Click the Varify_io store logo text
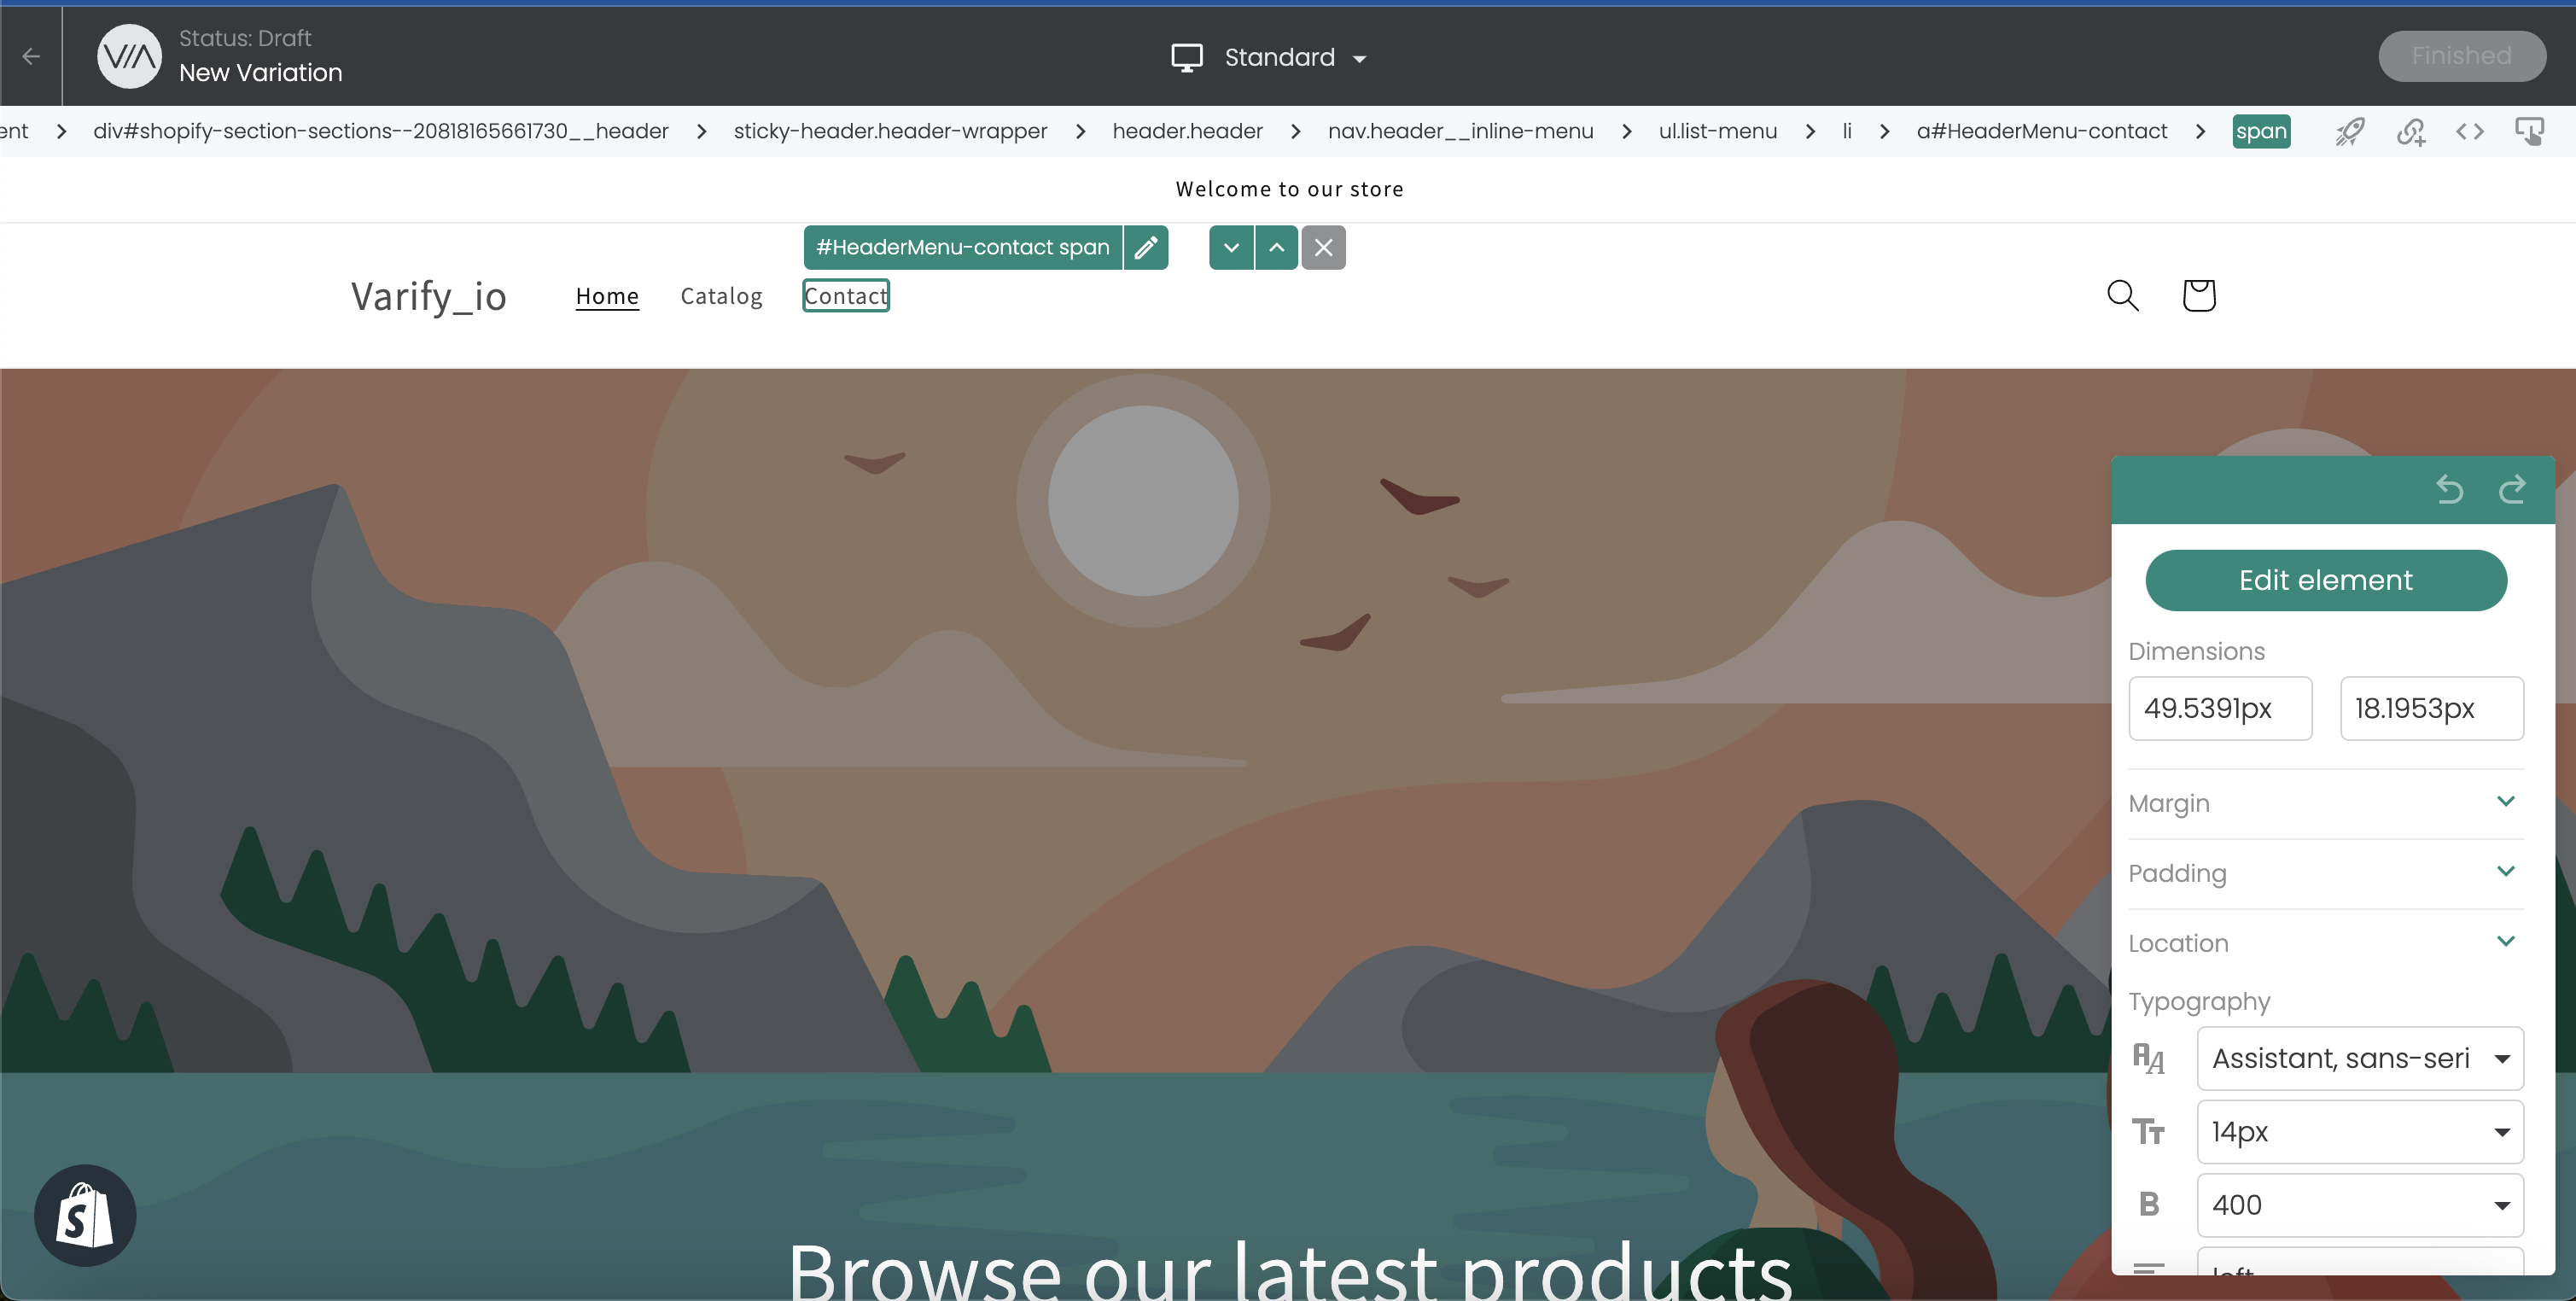Viewport: 2576px width, 1301px height. [428, 296]
